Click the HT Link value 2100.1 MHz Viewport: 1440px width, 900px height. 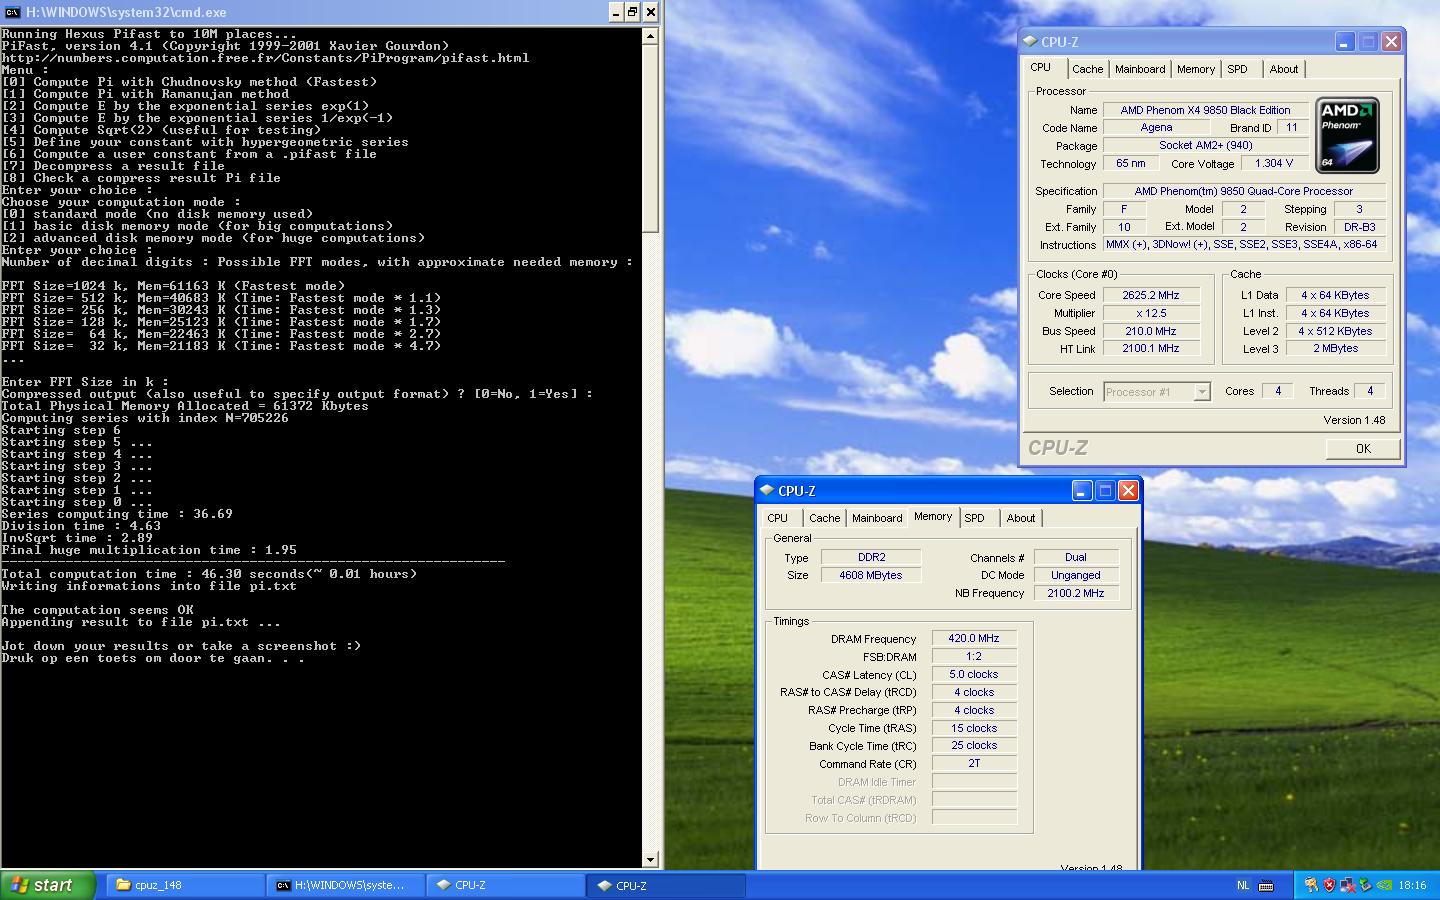[x=1151, y=349]
